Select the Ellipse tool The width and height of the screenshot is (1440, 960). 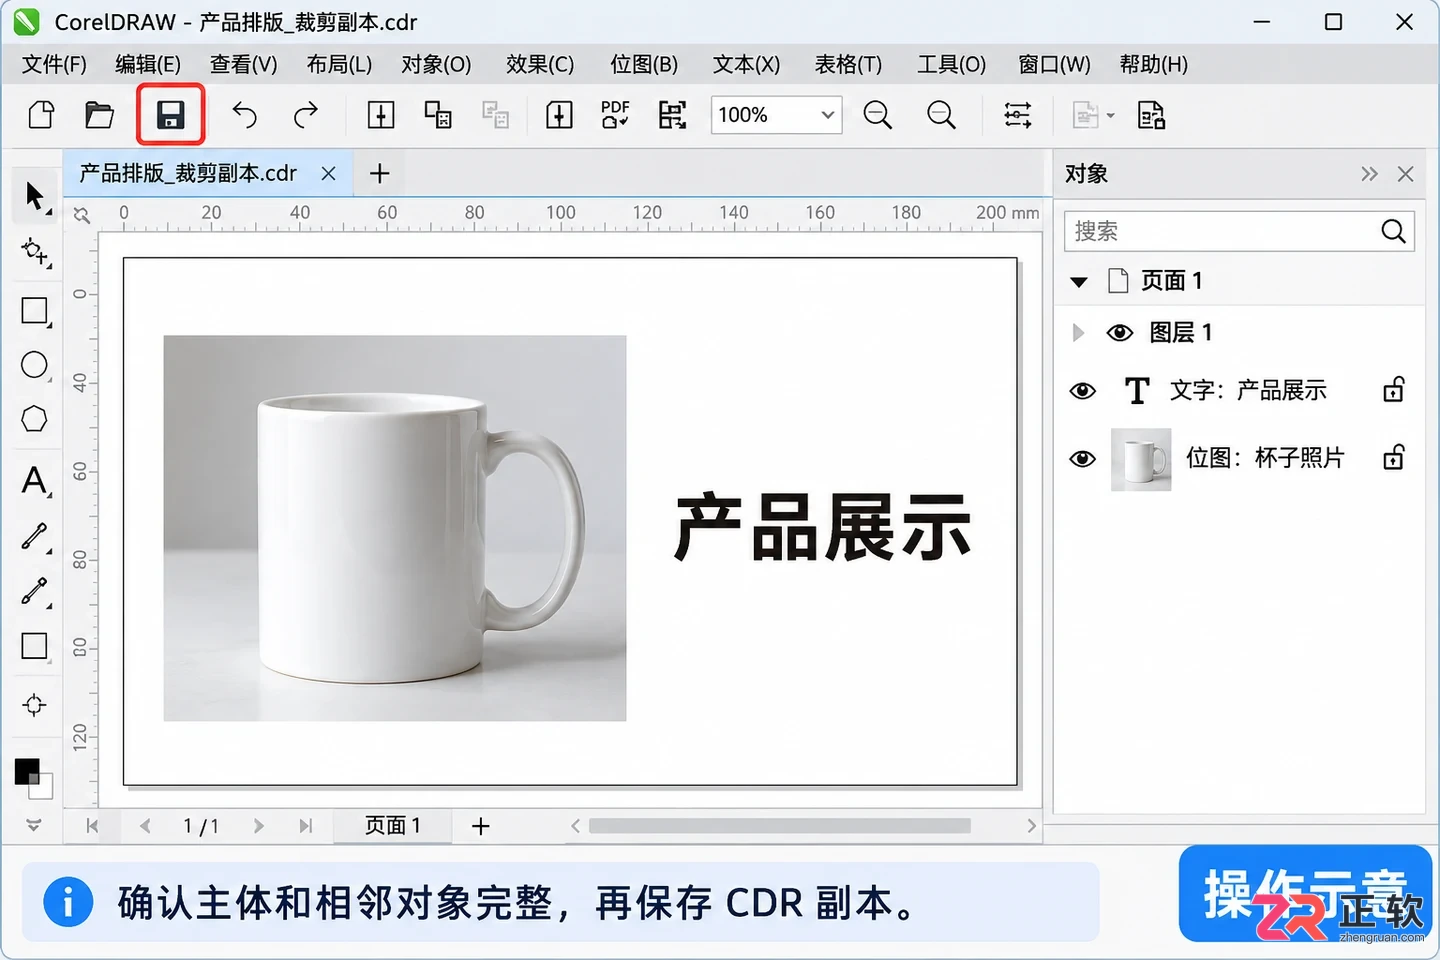coord(35,365)
